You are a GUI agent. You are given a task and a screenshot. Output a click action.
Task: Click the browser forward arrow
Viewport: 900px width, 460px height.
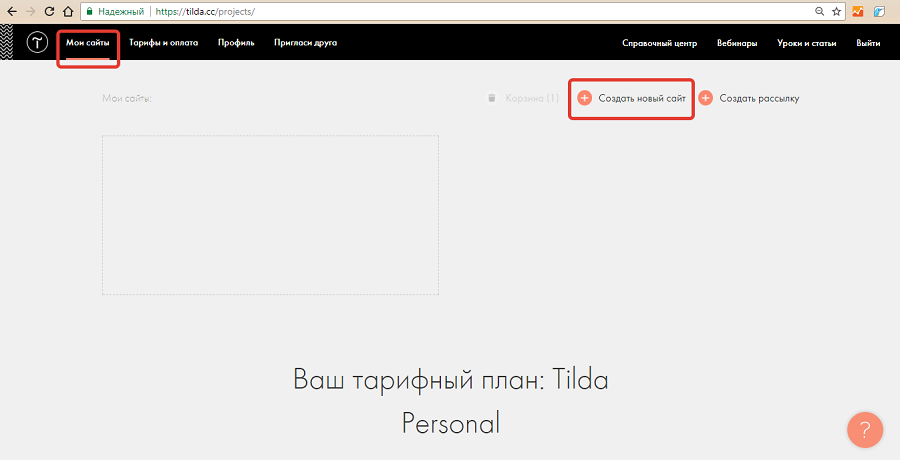(30, 11)
